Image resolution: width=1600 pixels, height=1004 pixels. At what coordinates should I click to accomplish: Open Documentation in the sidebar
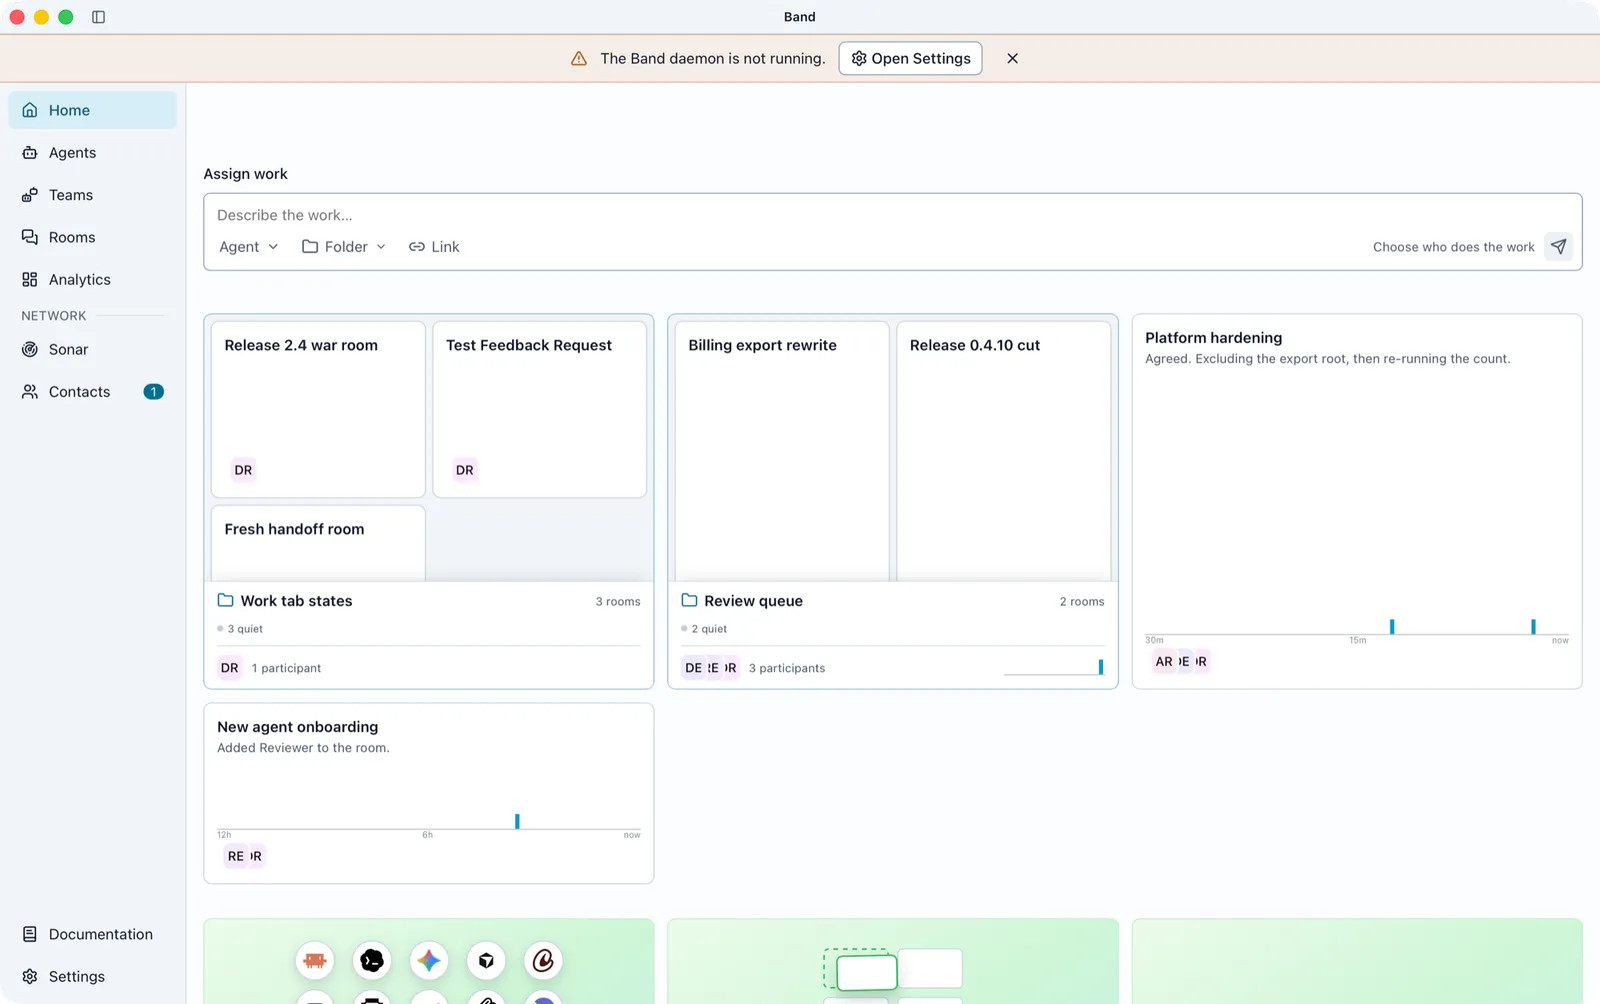(92, 934)
